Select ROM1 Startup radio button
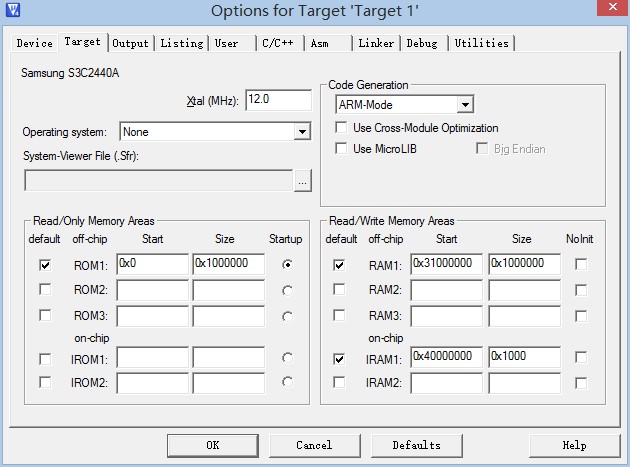Image resolution: width=630 pixels, height=467 pixels. (287, 265)
